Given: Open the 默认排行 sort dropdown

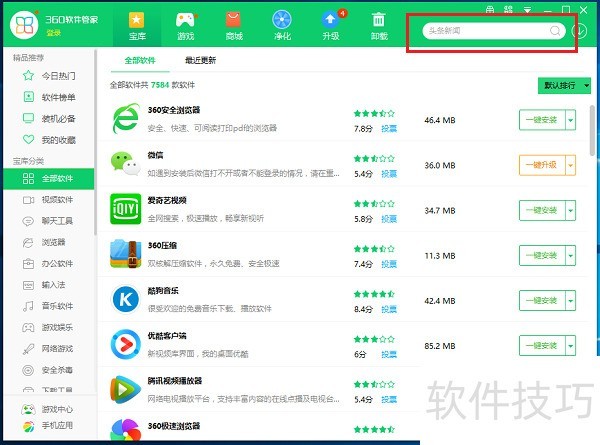Looking at the screenshot, I should click(x=564, y=86).
